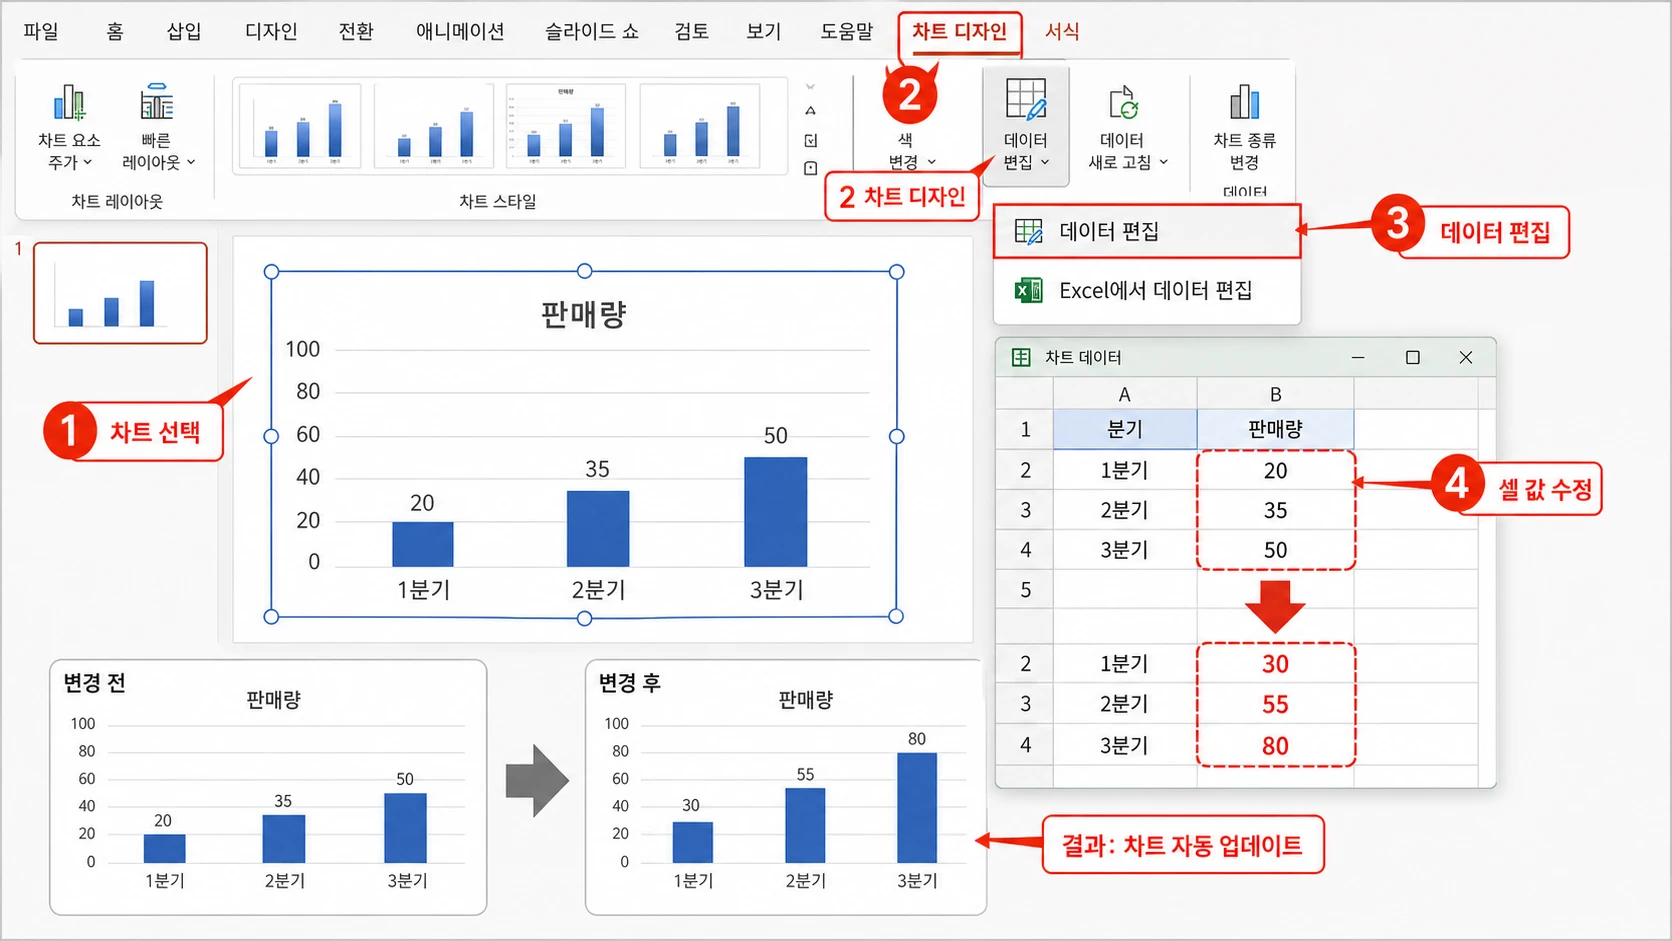Select the second chart style thumbnail
This screenshot has width=1672, height=941.
click(434, 127)
